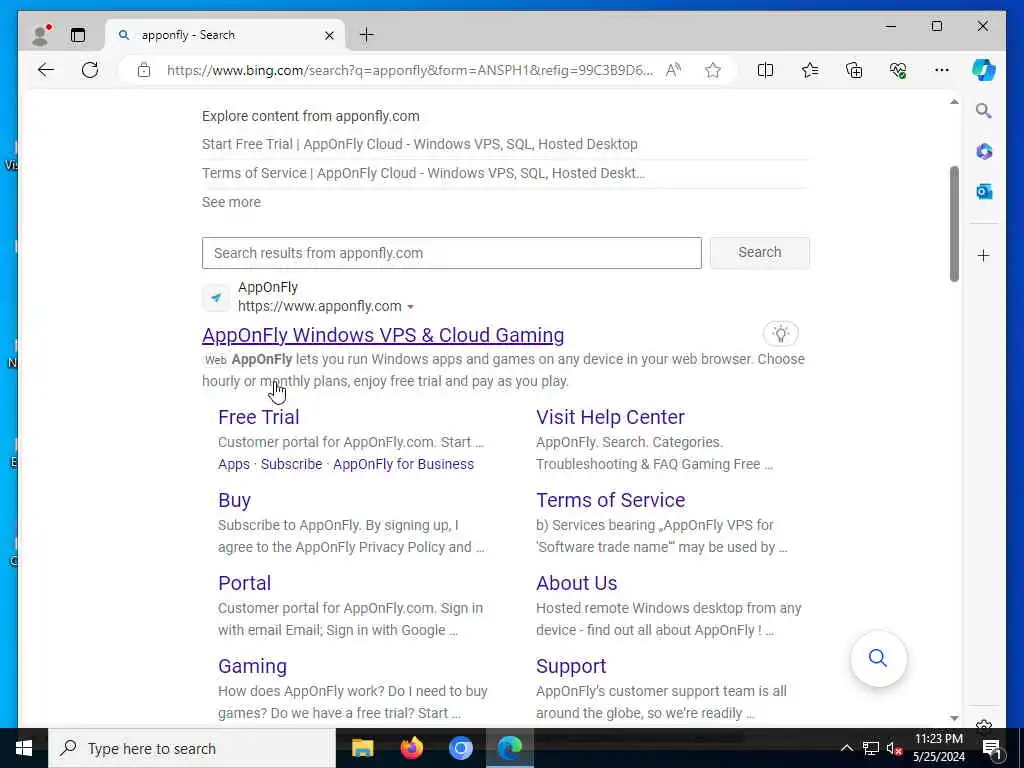This screenshot has width=1024, height=768.
Task: Open Outlook sidebar app
Action: point(984,191)
